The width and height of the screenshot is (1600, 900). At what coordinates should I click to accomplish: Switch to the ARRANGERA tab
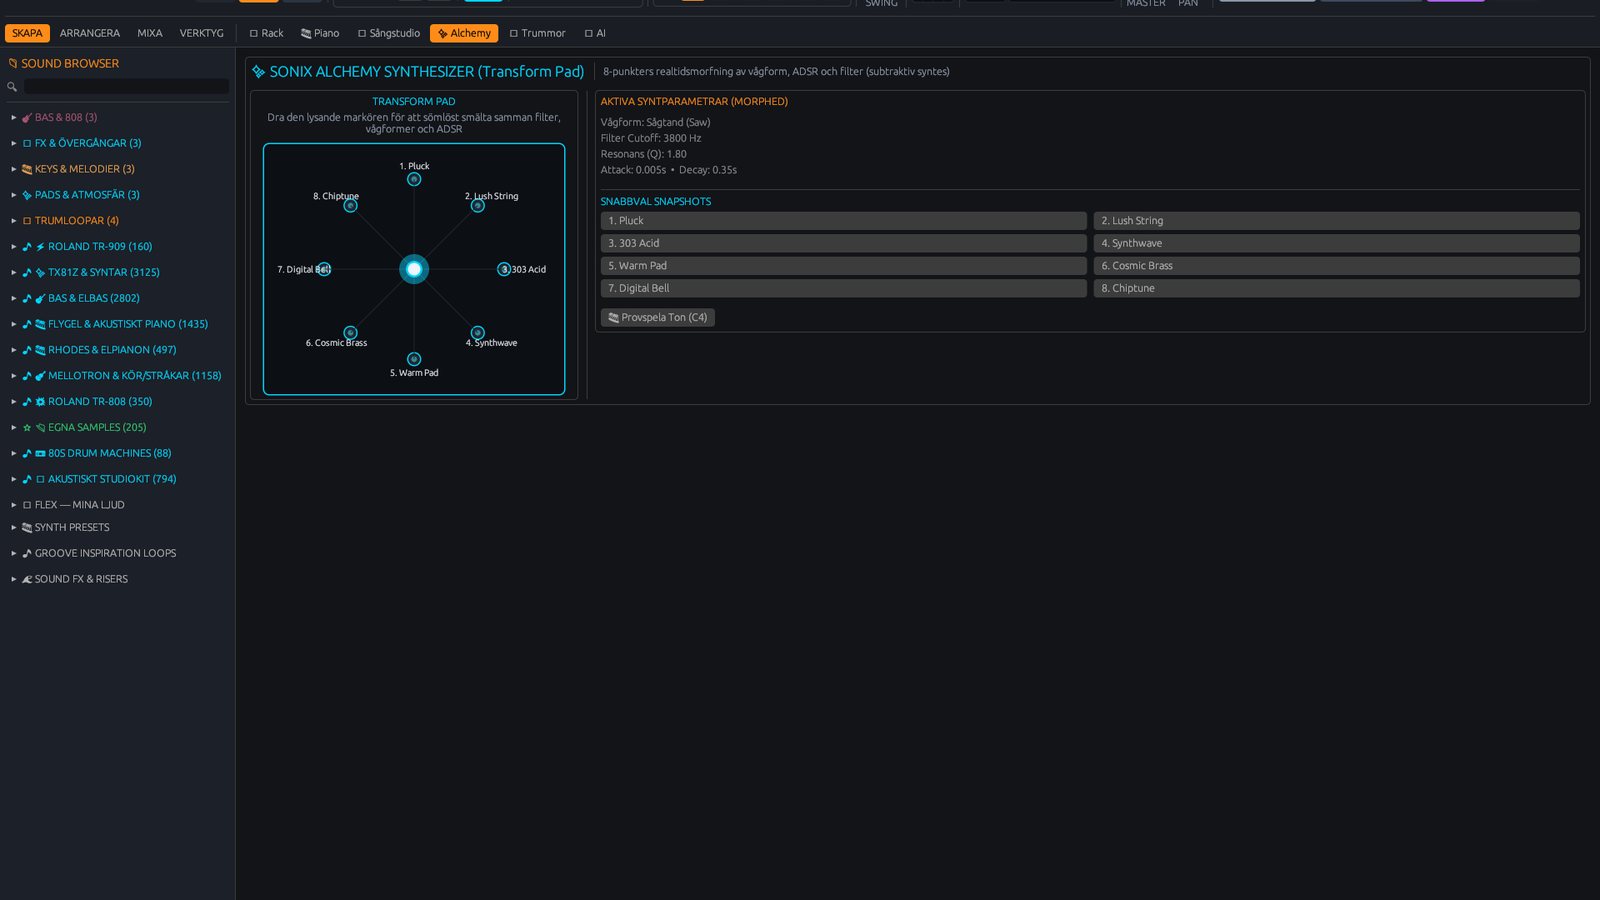pyautogui.click(x=90, y=33)
